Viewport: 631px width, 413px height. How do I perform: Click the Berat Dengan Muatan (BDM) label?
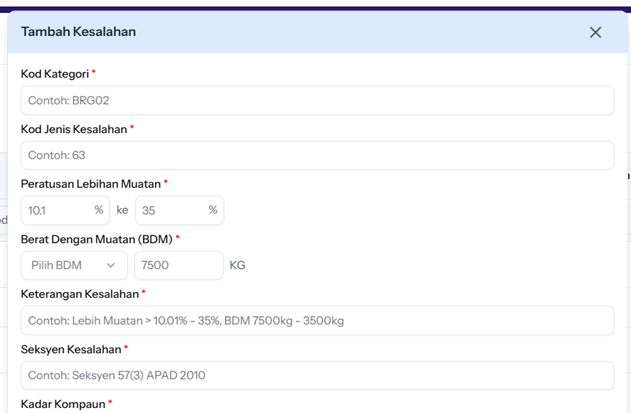coord(96,239)
